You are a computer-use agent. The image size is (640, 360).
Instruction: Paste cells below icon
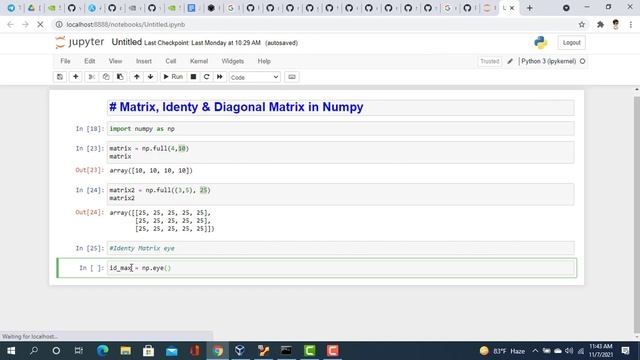click(120, 77)
